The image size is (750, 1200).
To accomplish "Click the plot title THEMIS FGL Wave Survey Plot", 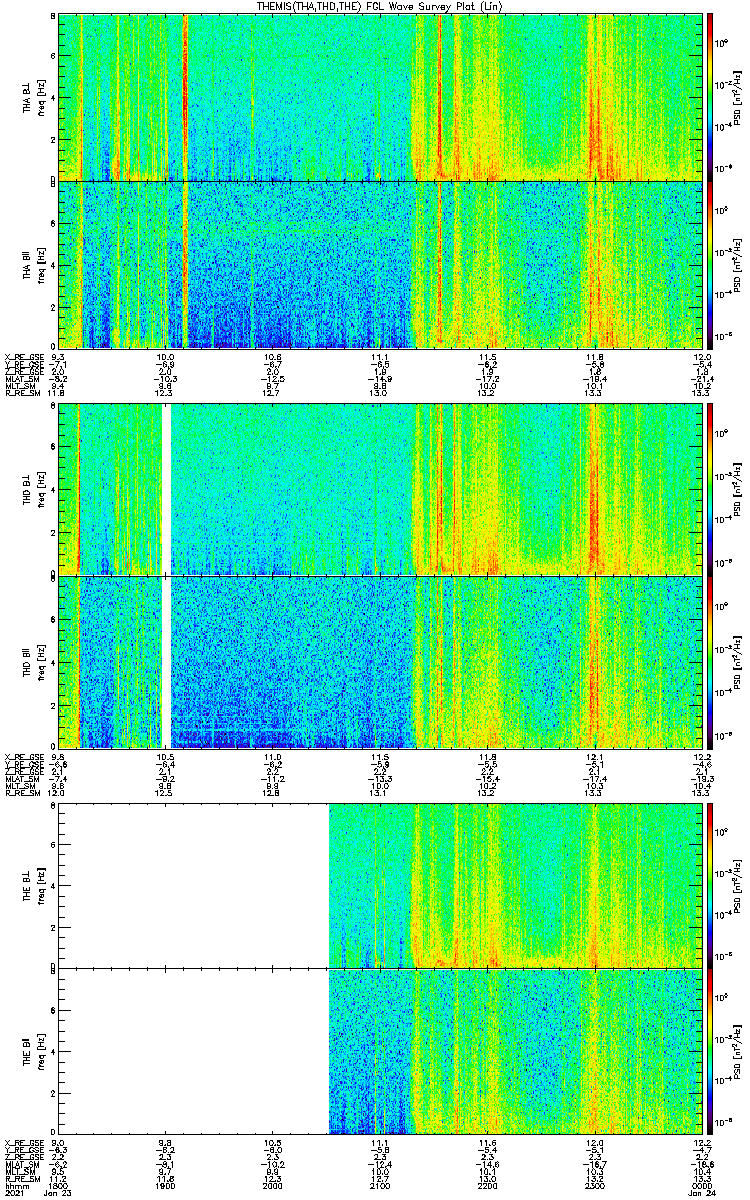I will [x=380, y=6].
